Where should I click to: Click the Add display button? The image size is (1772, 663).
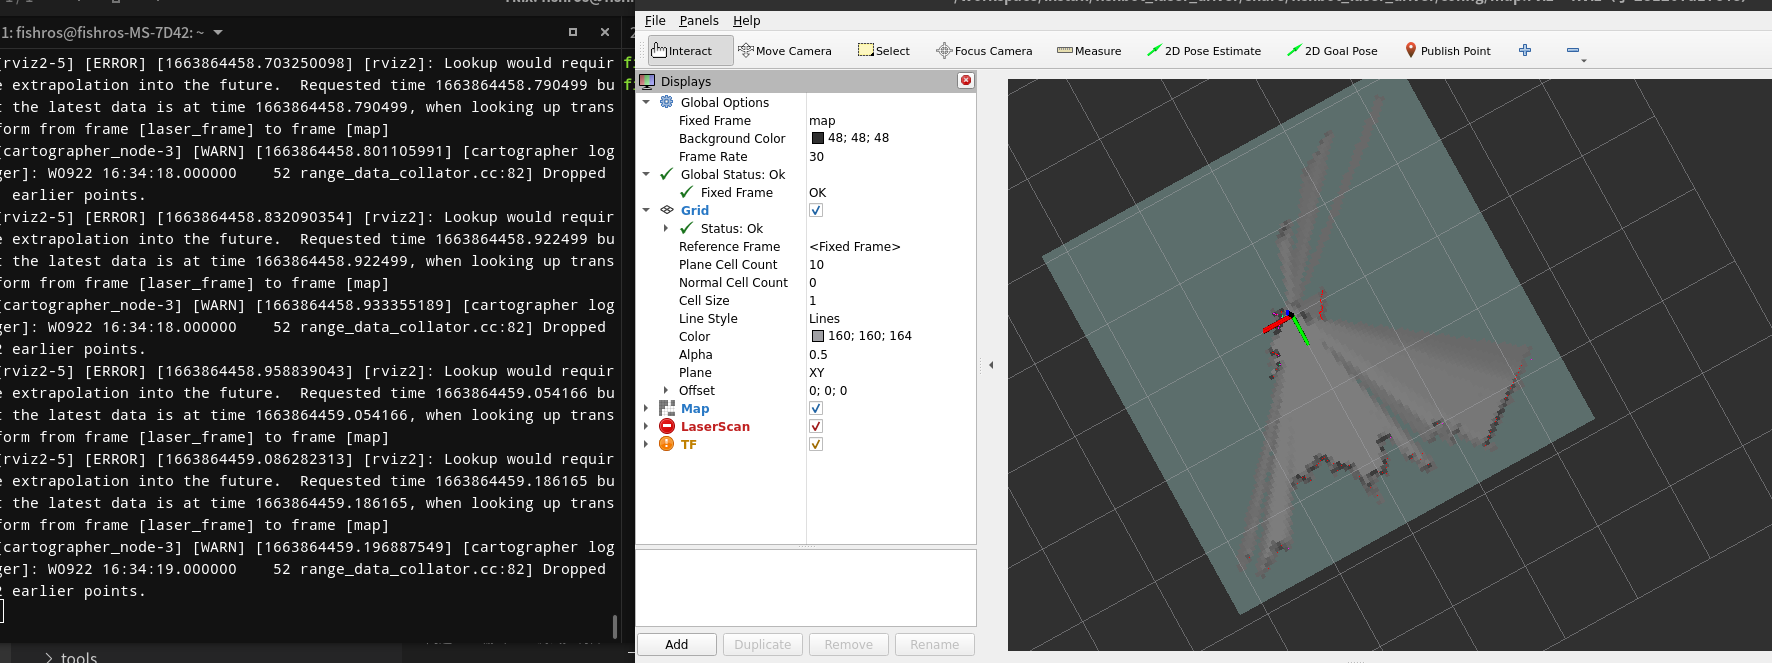677,645
